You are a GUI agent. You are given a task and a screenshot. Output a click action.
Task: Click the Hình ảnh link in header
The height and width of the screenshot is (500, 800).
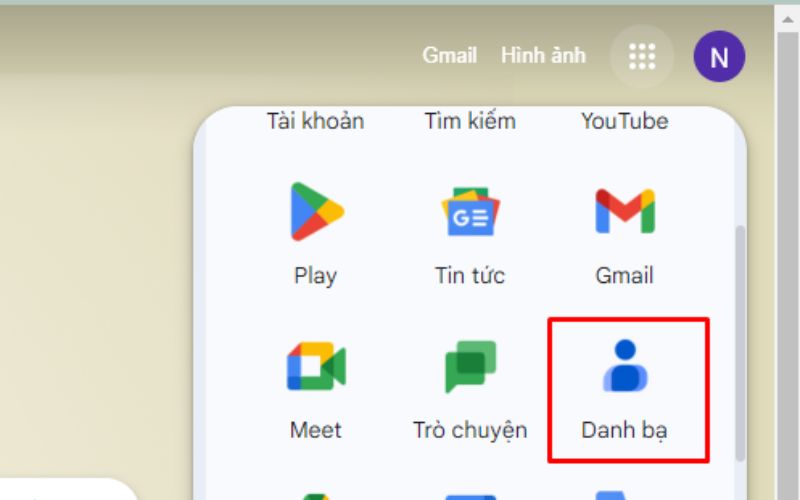coord(543,56)
